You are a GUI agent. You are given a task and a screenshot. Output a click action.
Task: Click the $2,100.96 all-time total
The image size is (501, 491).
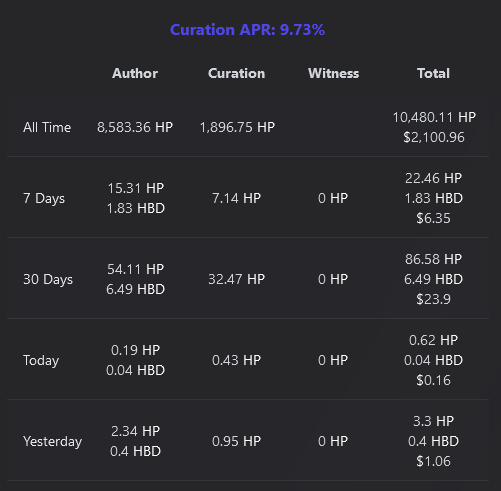(434, 137)
